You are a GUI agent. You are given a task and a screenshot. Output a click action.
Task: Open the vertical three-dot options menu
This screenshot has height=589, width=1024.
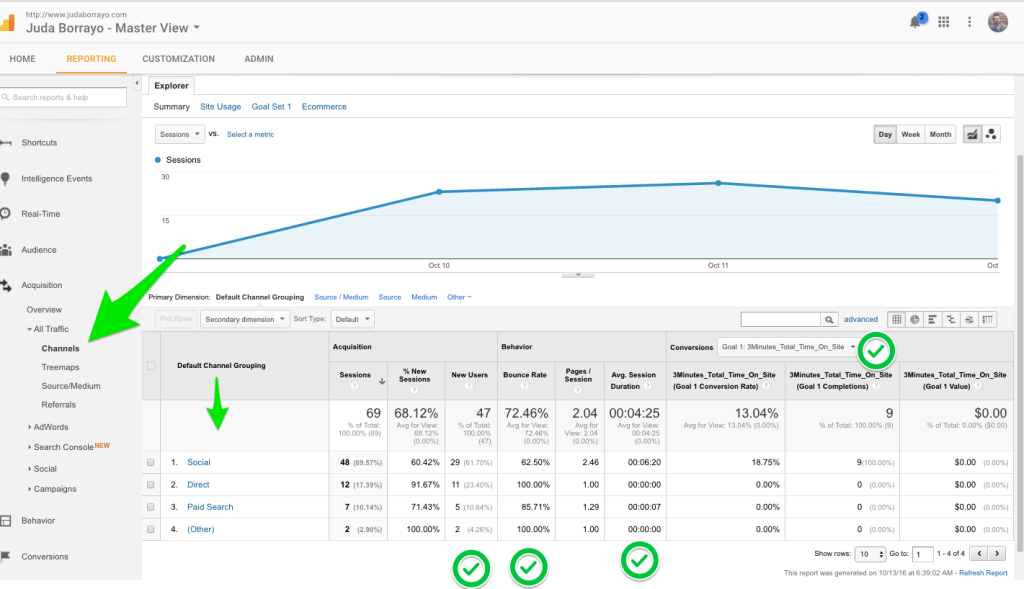coord(969,22)
